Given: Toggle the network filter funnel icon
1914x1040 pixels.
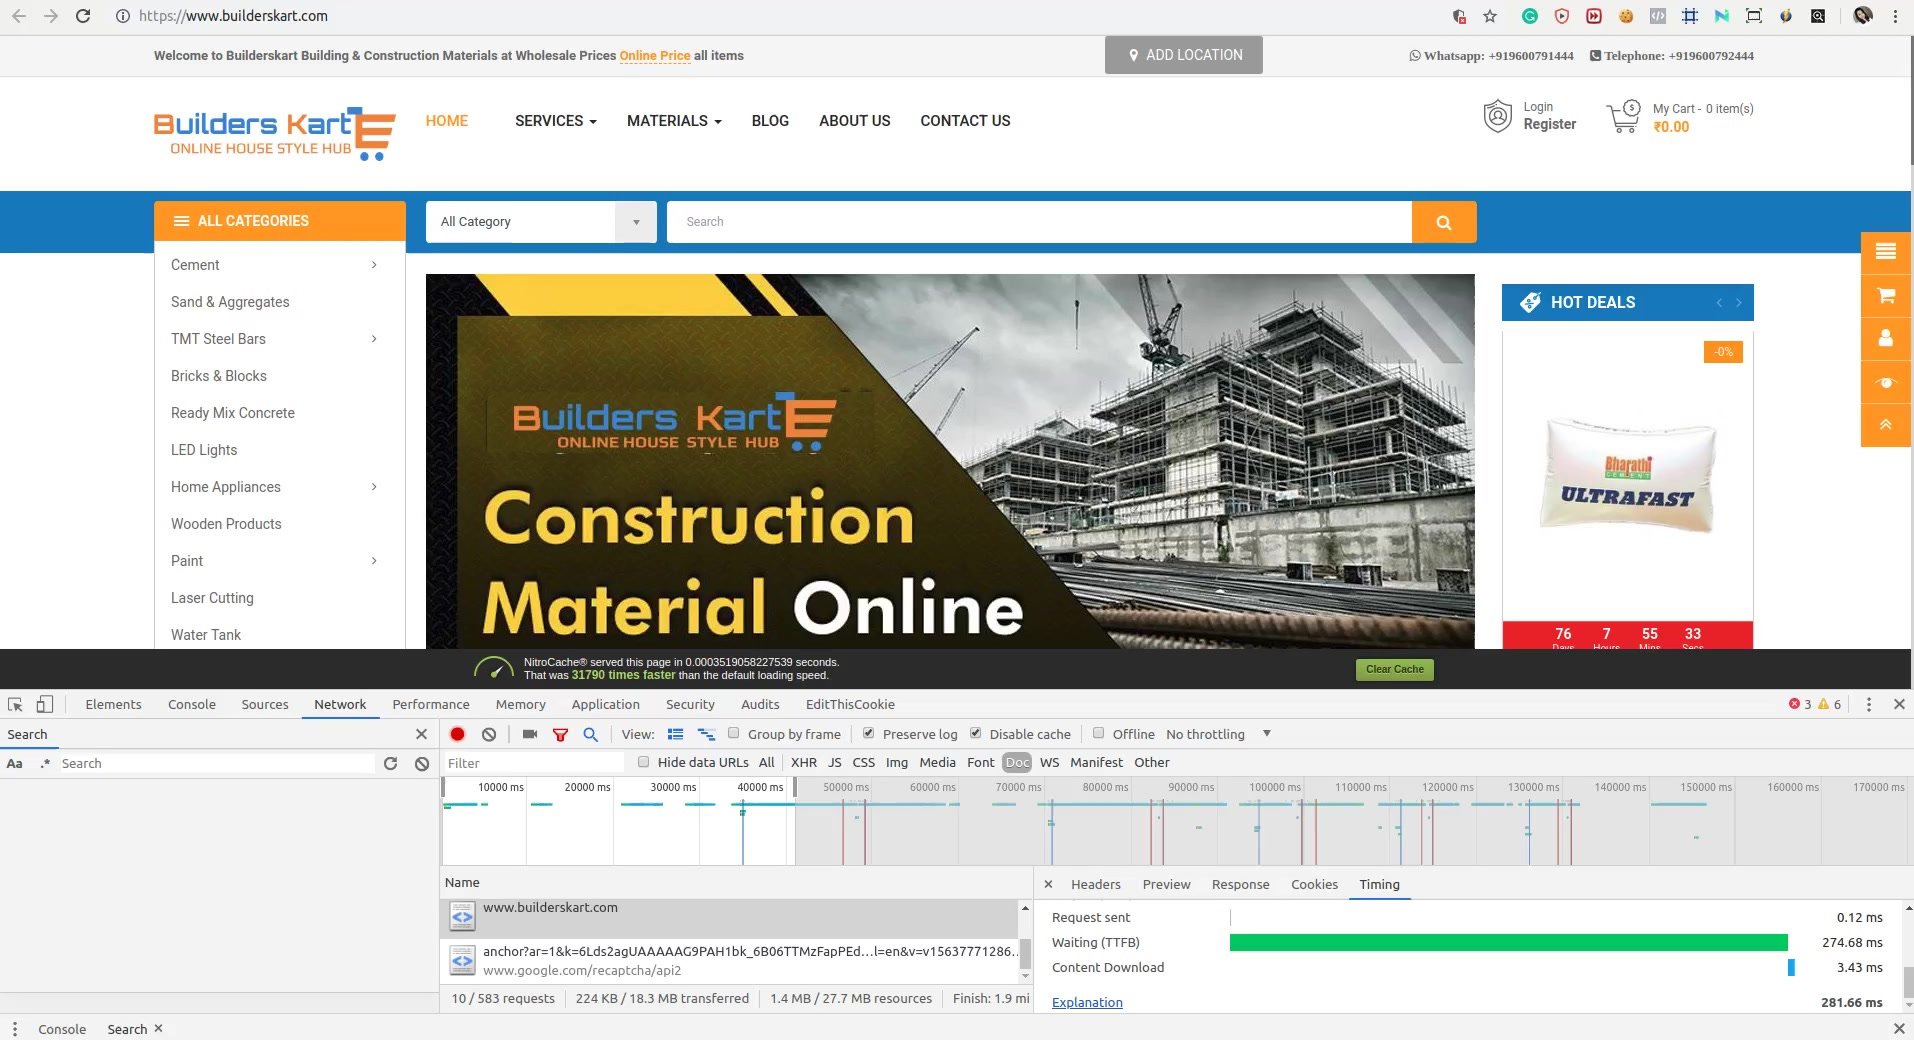Looking at the screenshot, I should tap(560, 735).
